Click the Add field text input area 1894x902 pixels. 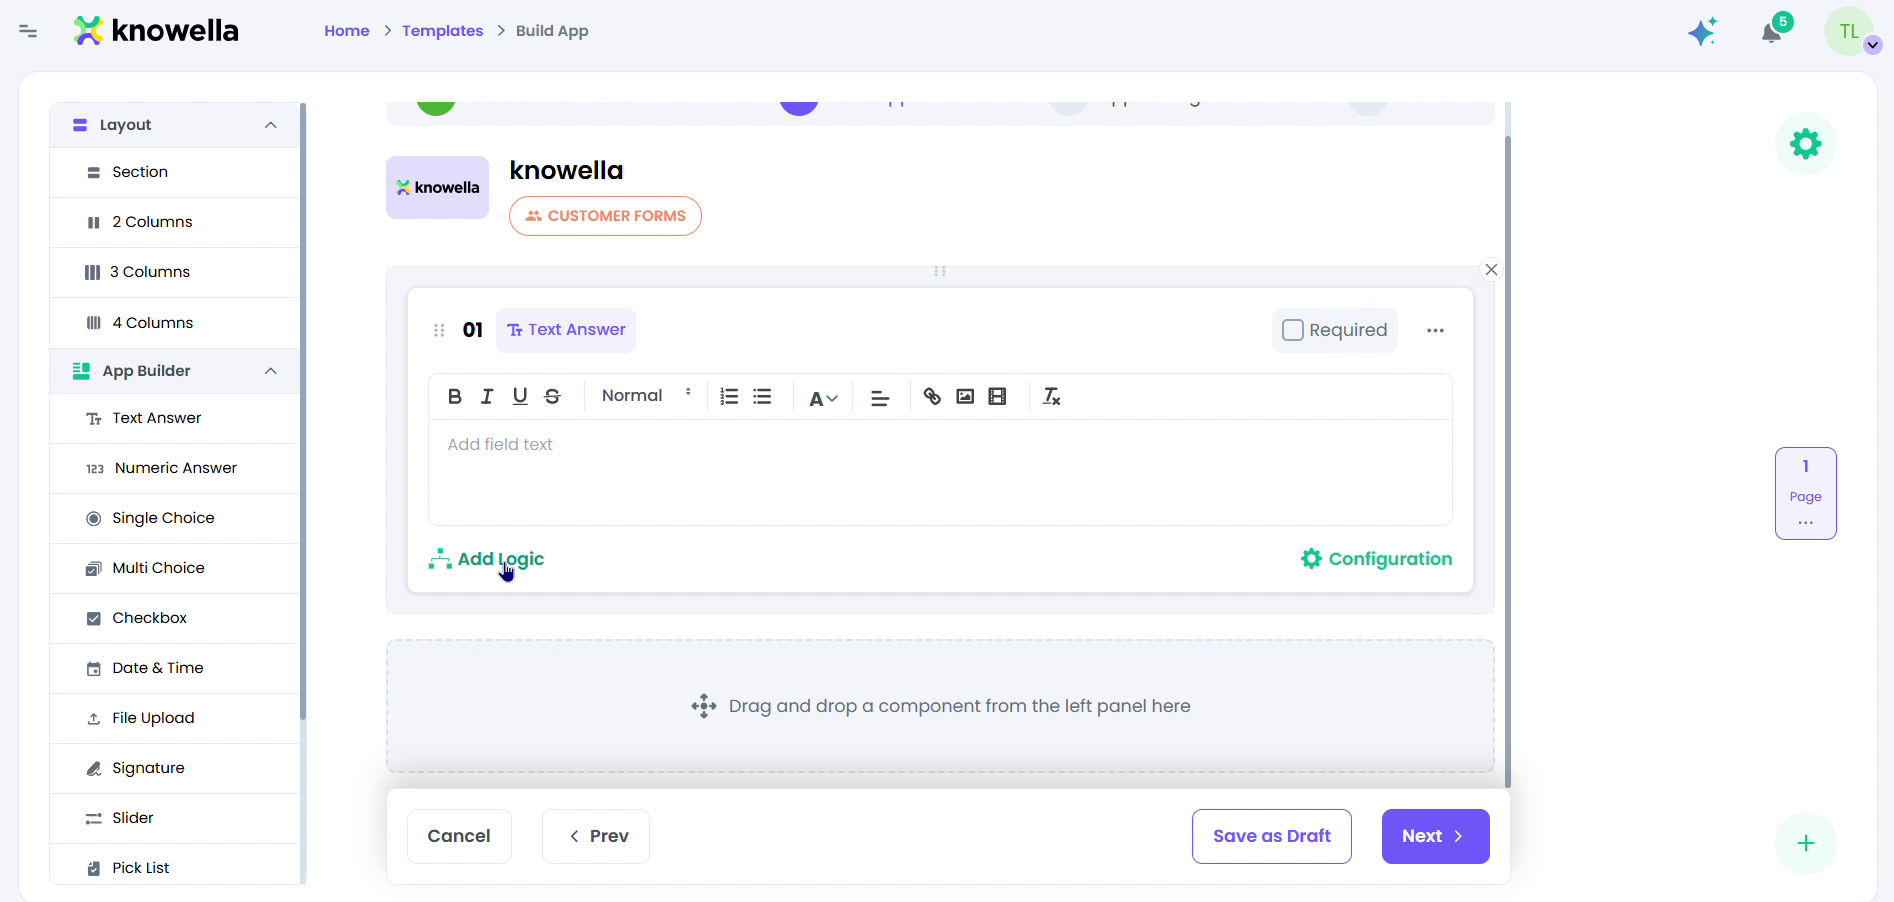[x=940, y=472]
